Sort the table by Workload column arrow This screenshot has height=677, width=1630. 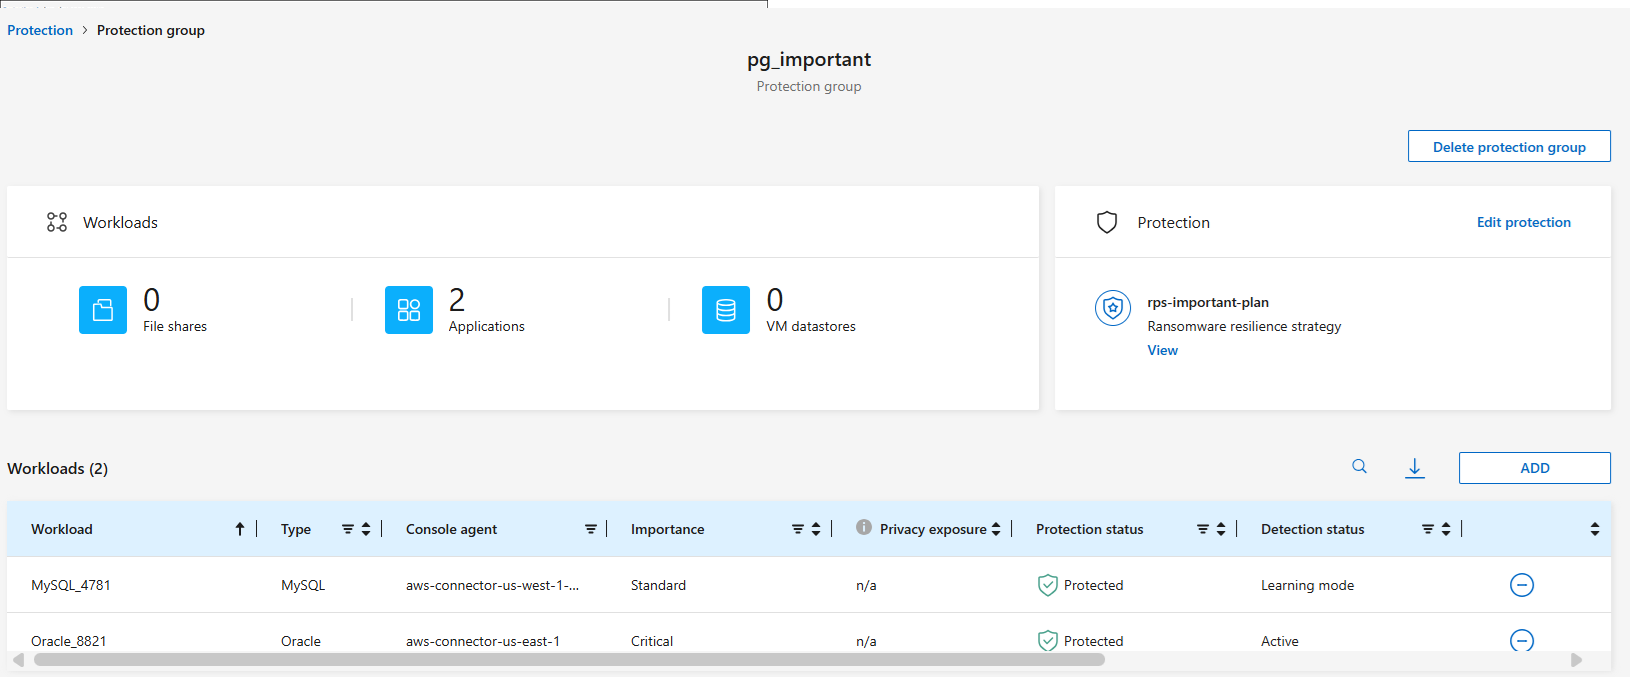tap(240, 529)
